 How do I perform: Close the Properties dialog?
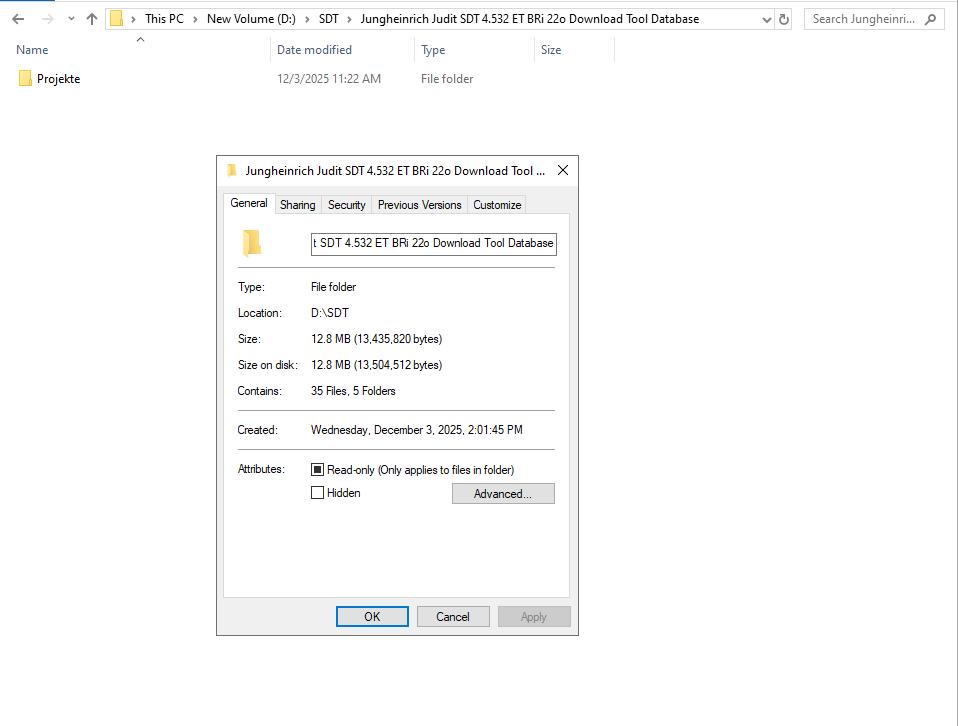[563, 170]
